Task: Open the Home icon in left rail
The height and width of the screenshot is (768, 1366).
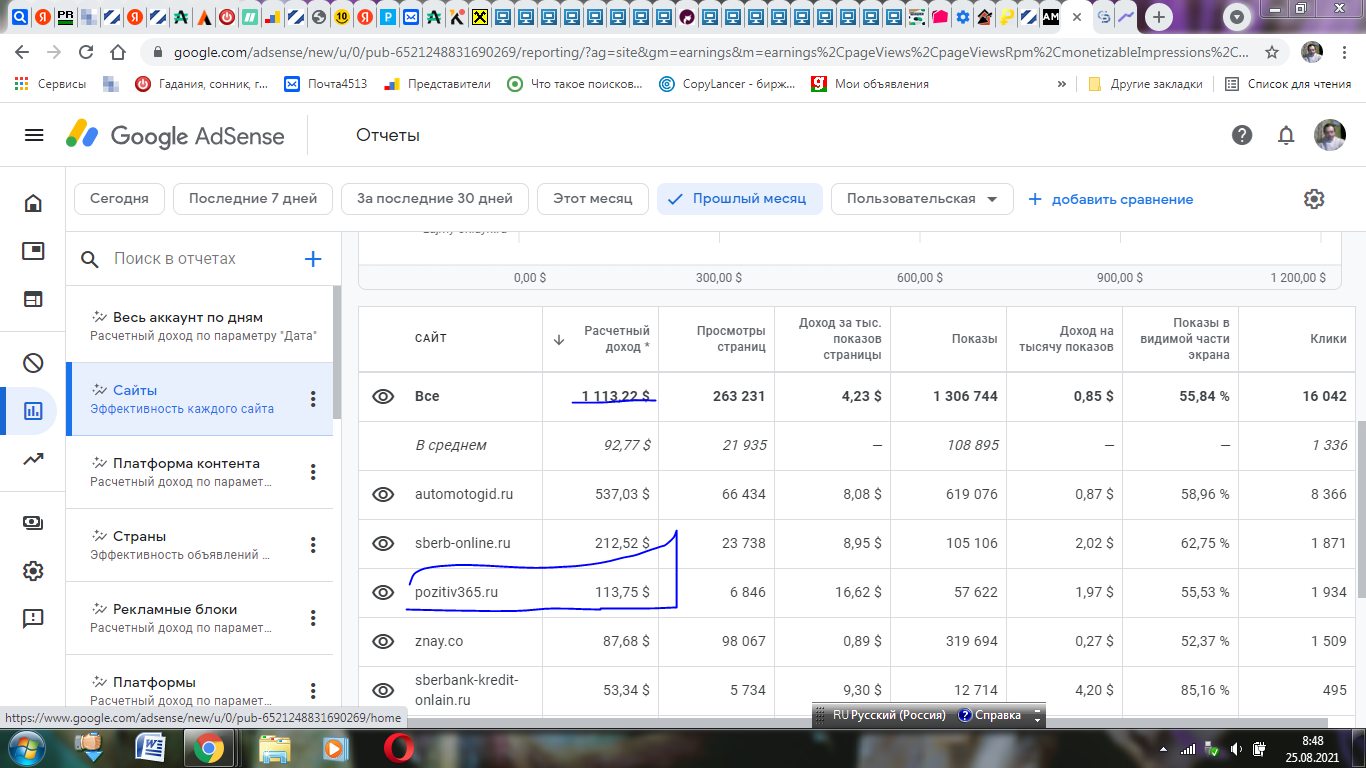Action: click(x=33, y=203)
